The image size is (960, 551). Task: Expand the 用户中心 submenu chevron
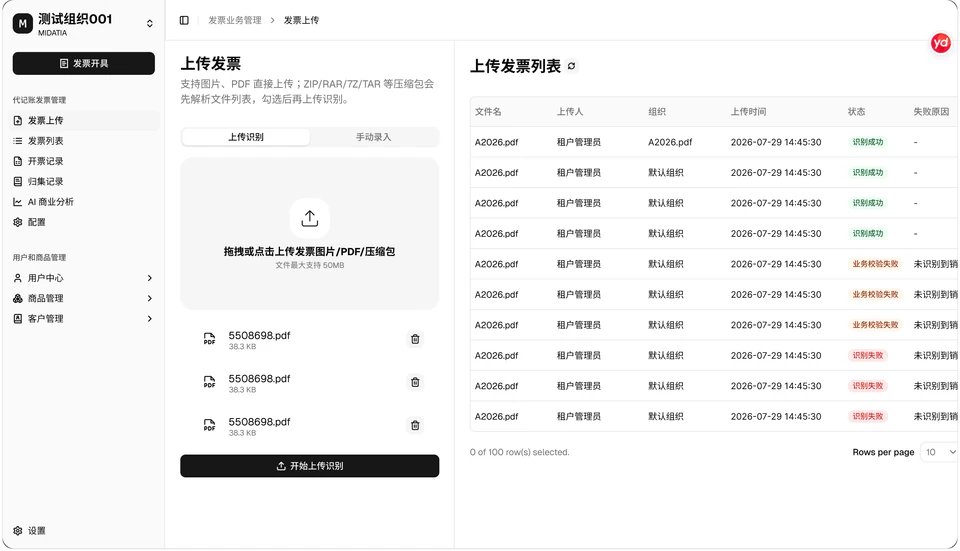click(149, 278)
